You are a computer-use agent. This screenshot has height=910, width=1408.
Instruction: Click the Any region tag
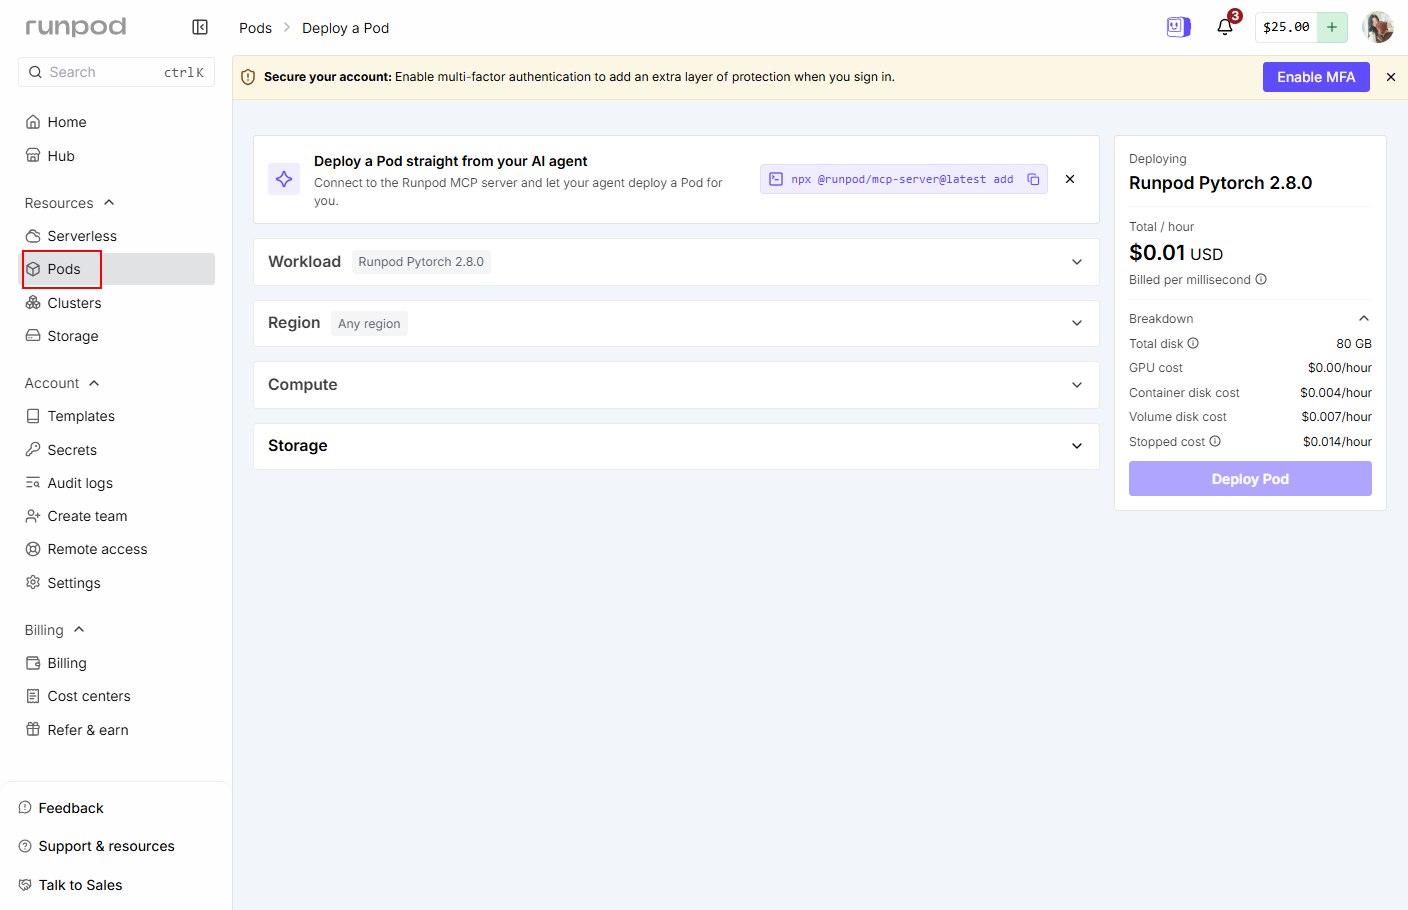(x=369, y=324)
